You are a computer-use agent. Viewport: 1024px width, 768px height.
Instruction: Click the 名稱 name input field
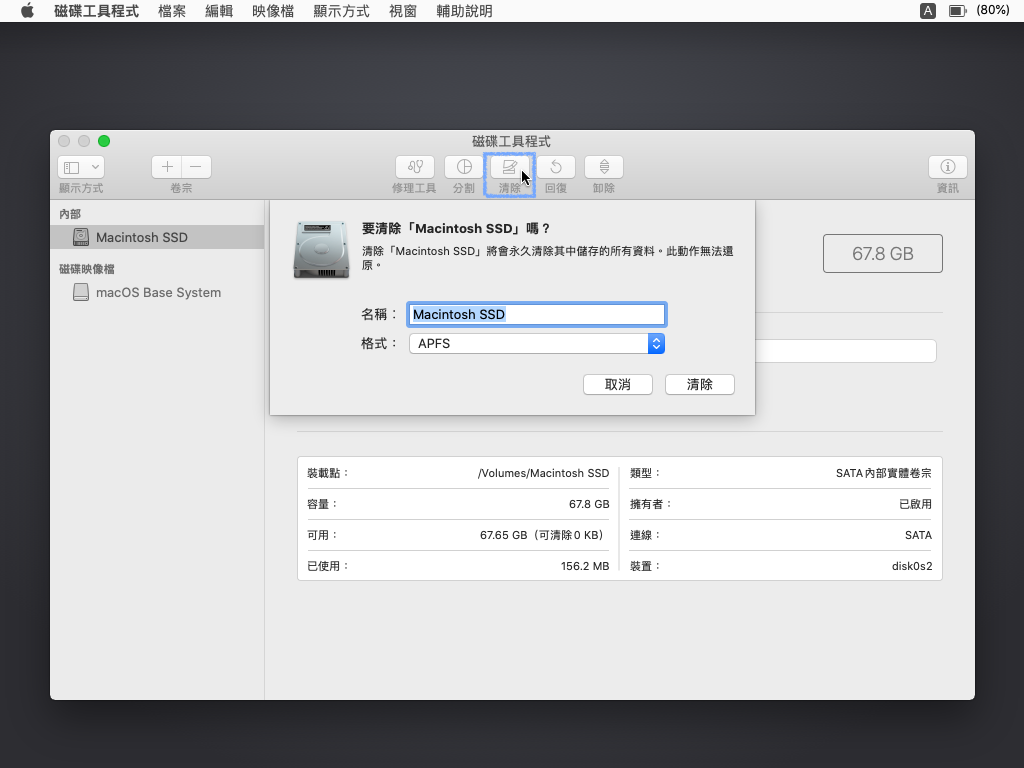coord(536,315)
